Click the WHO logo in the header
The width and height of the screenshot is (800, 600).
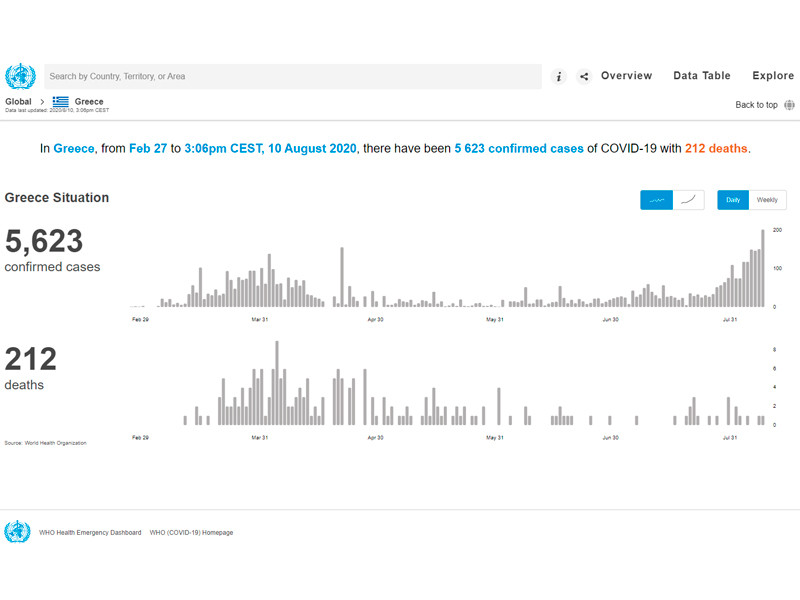click(19, 77)
